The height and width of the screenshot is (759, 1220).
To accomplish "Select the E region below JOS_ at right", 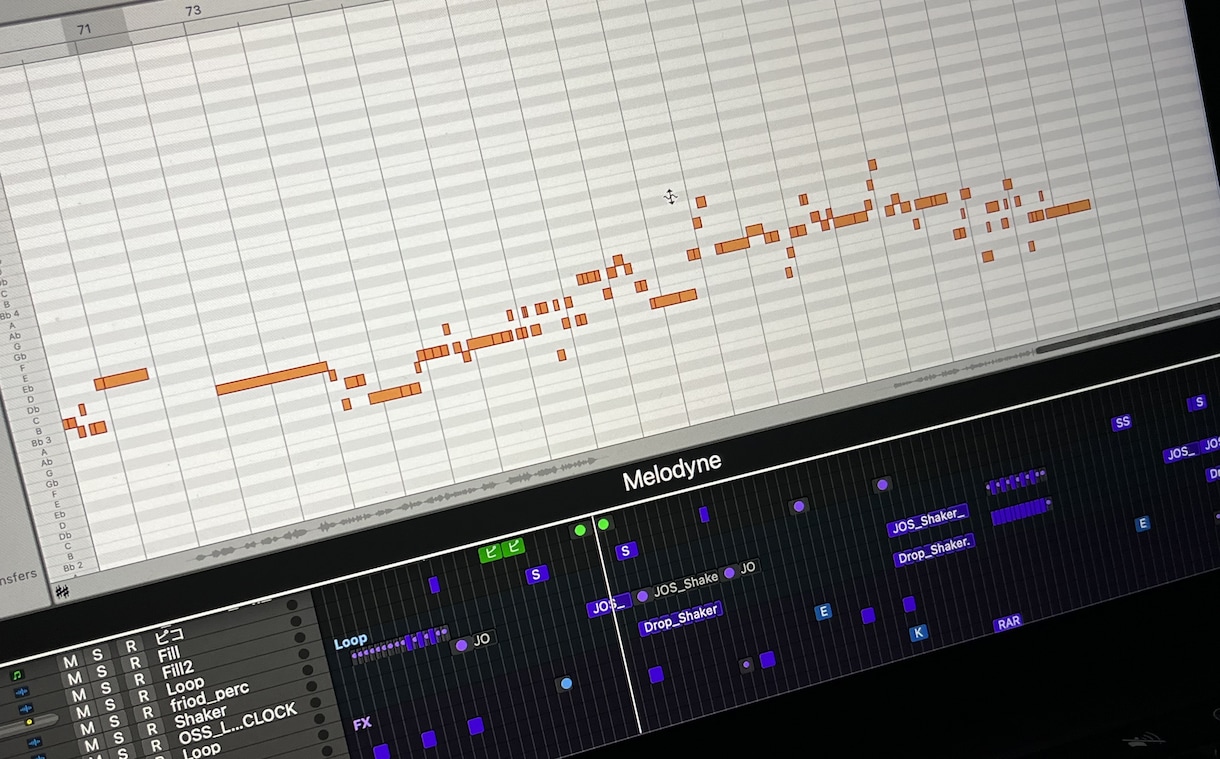I will click(x=1142, y=523).
